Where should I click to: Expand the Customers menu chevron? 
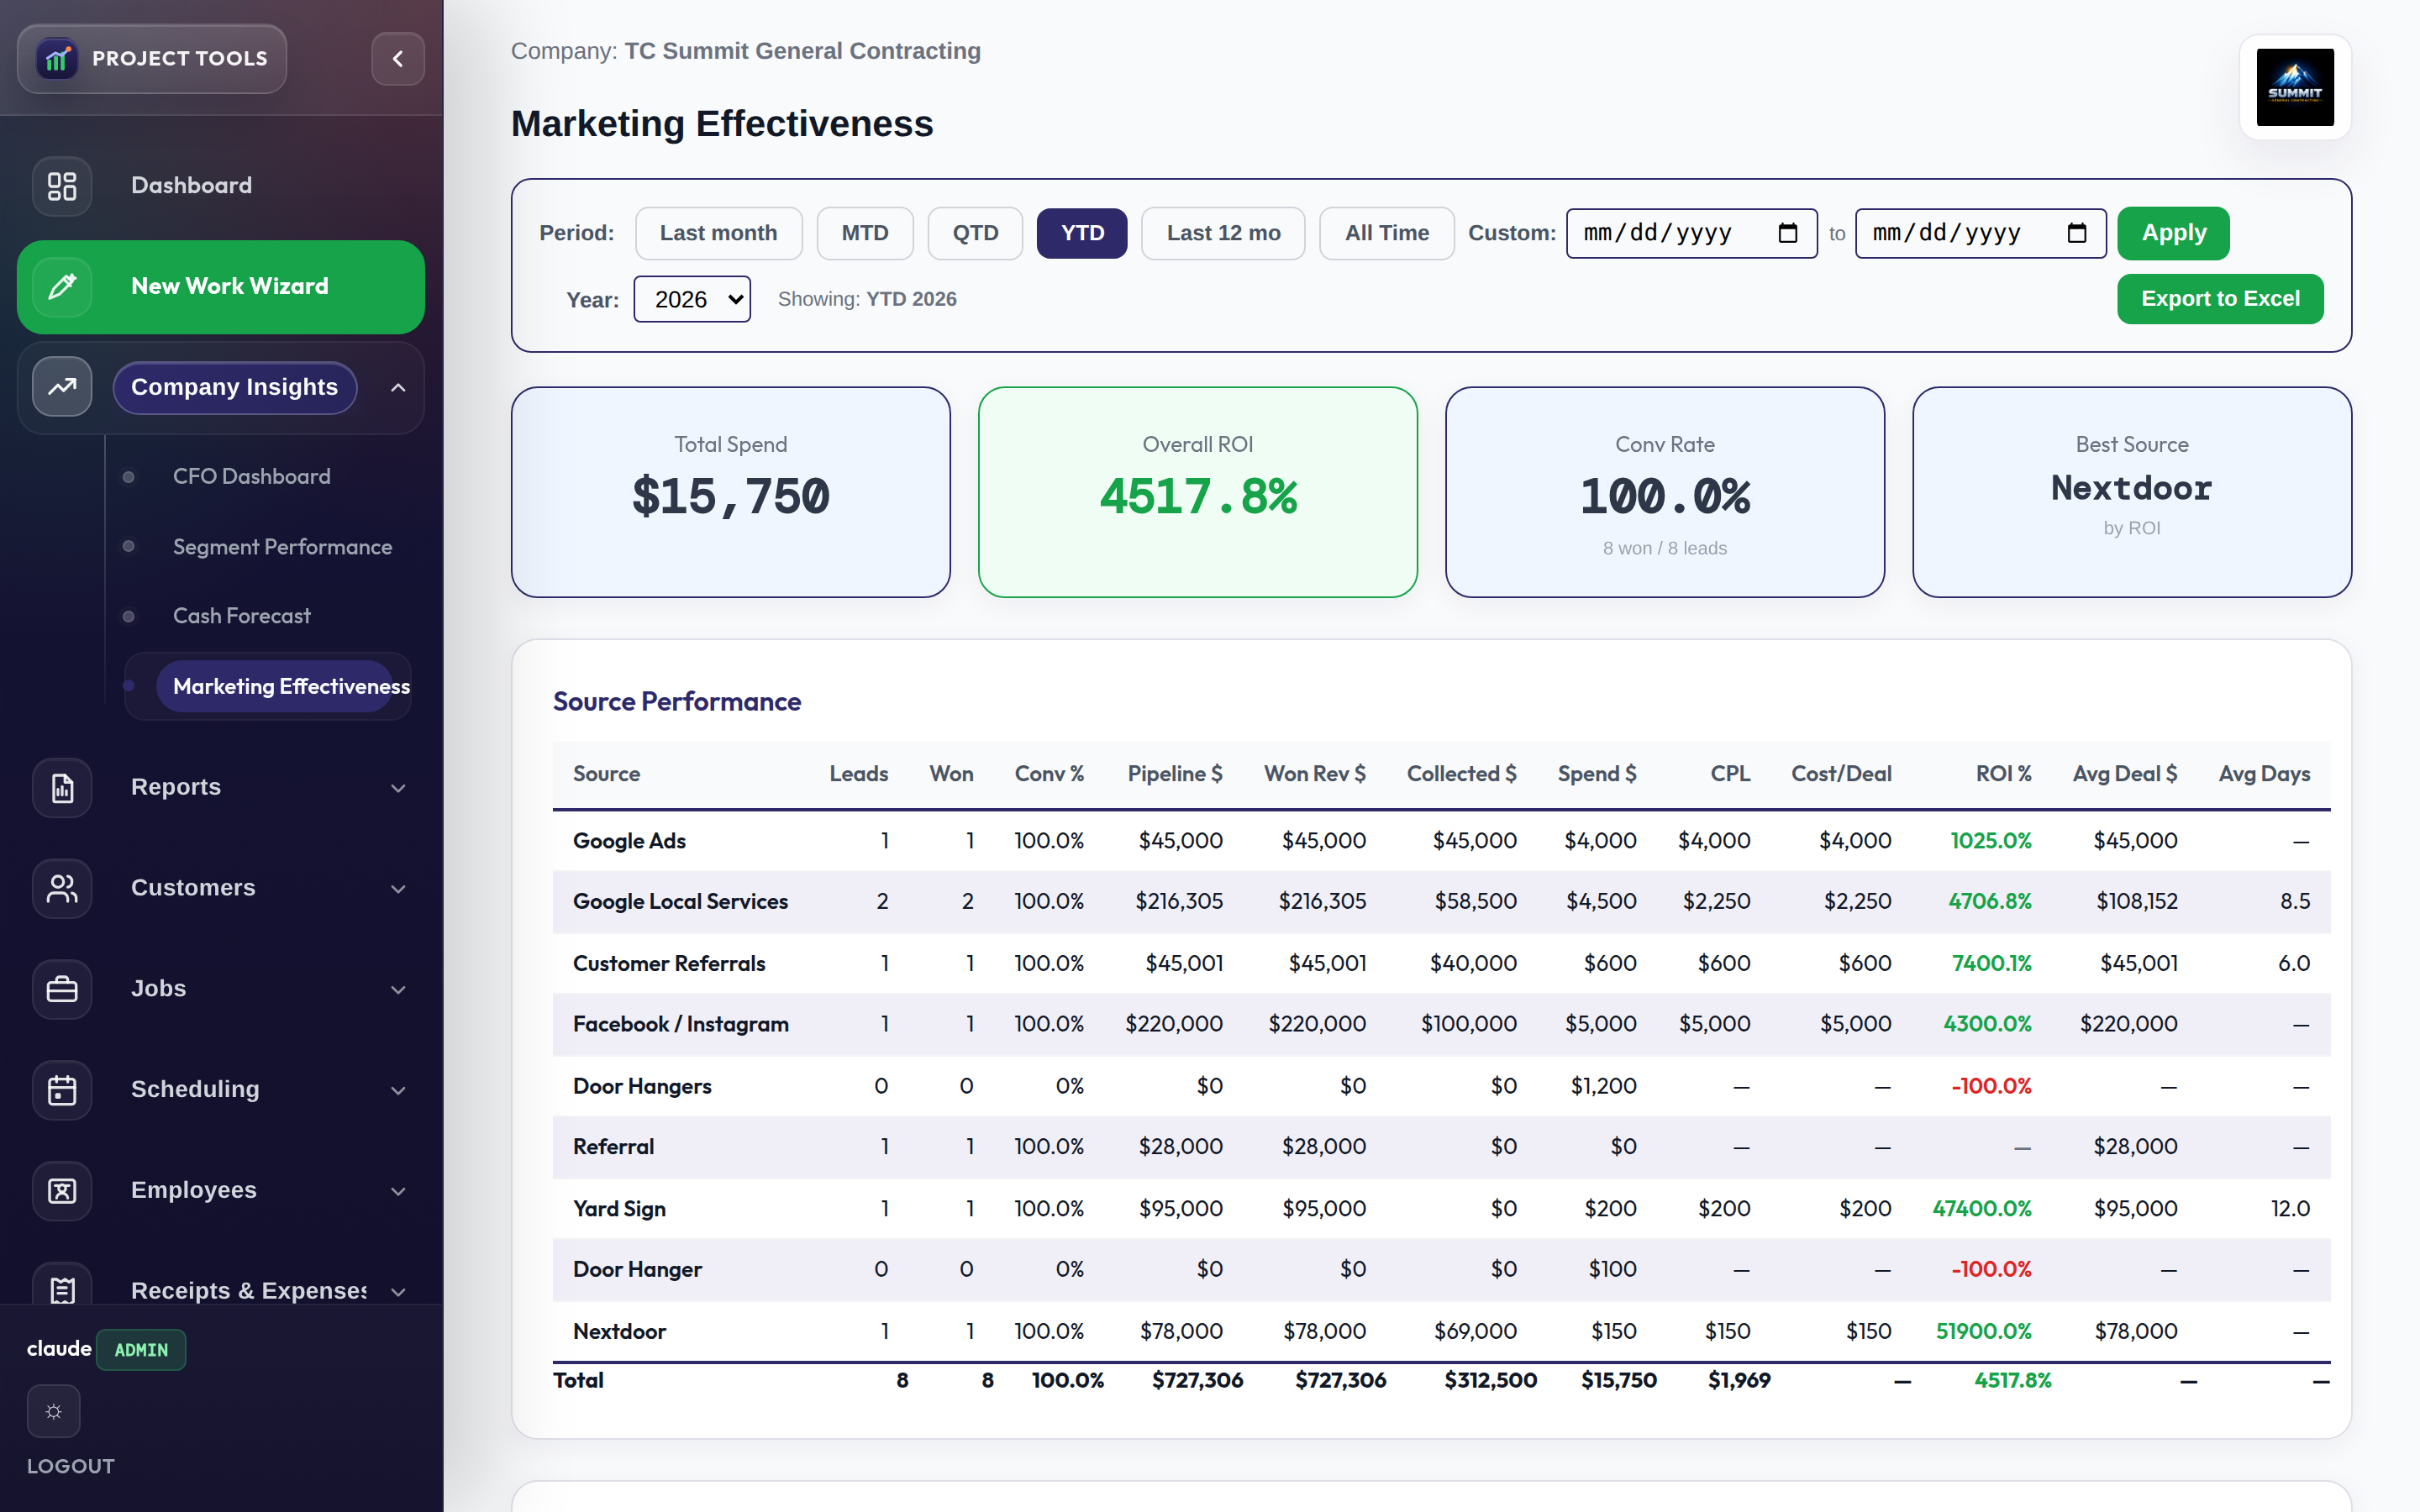pyautogui.click(x=398, y=889)
